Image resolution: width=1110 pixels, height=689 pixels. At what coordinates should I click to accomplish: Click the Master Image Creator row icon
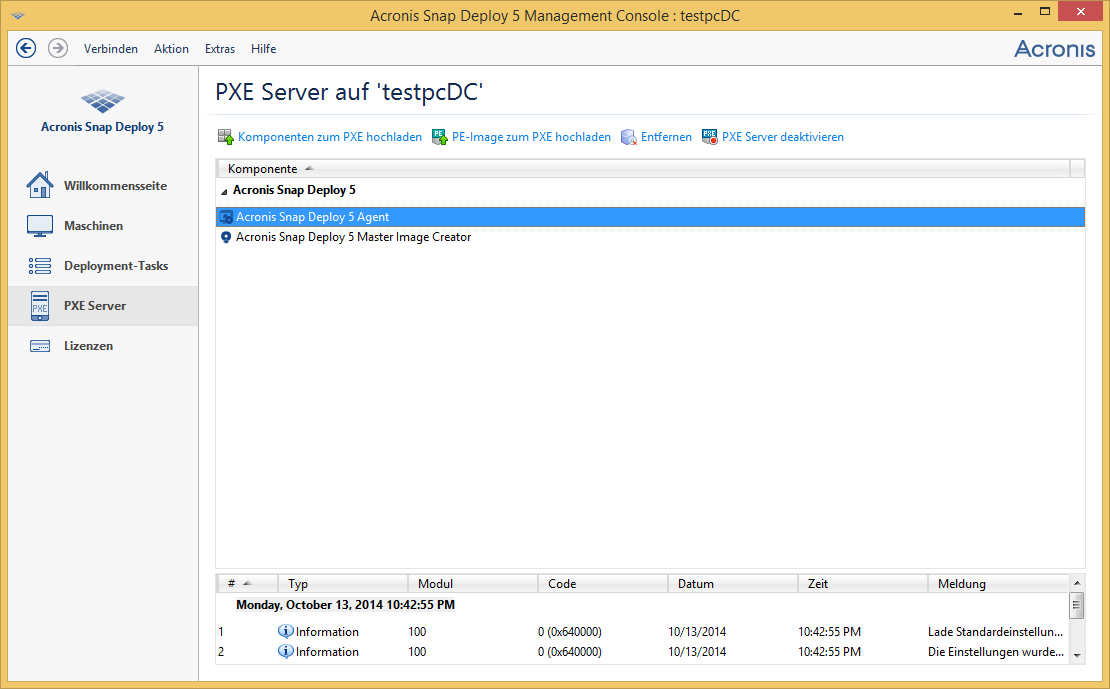tap(226, 237)
